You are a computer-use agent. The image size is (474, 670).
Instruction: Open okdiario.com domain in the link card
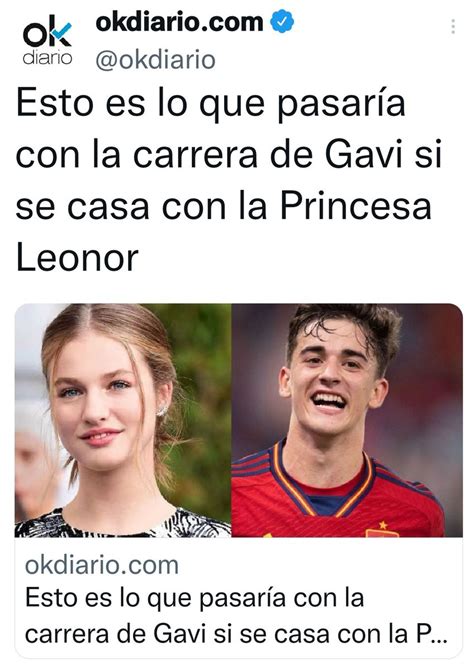[102, 565]
